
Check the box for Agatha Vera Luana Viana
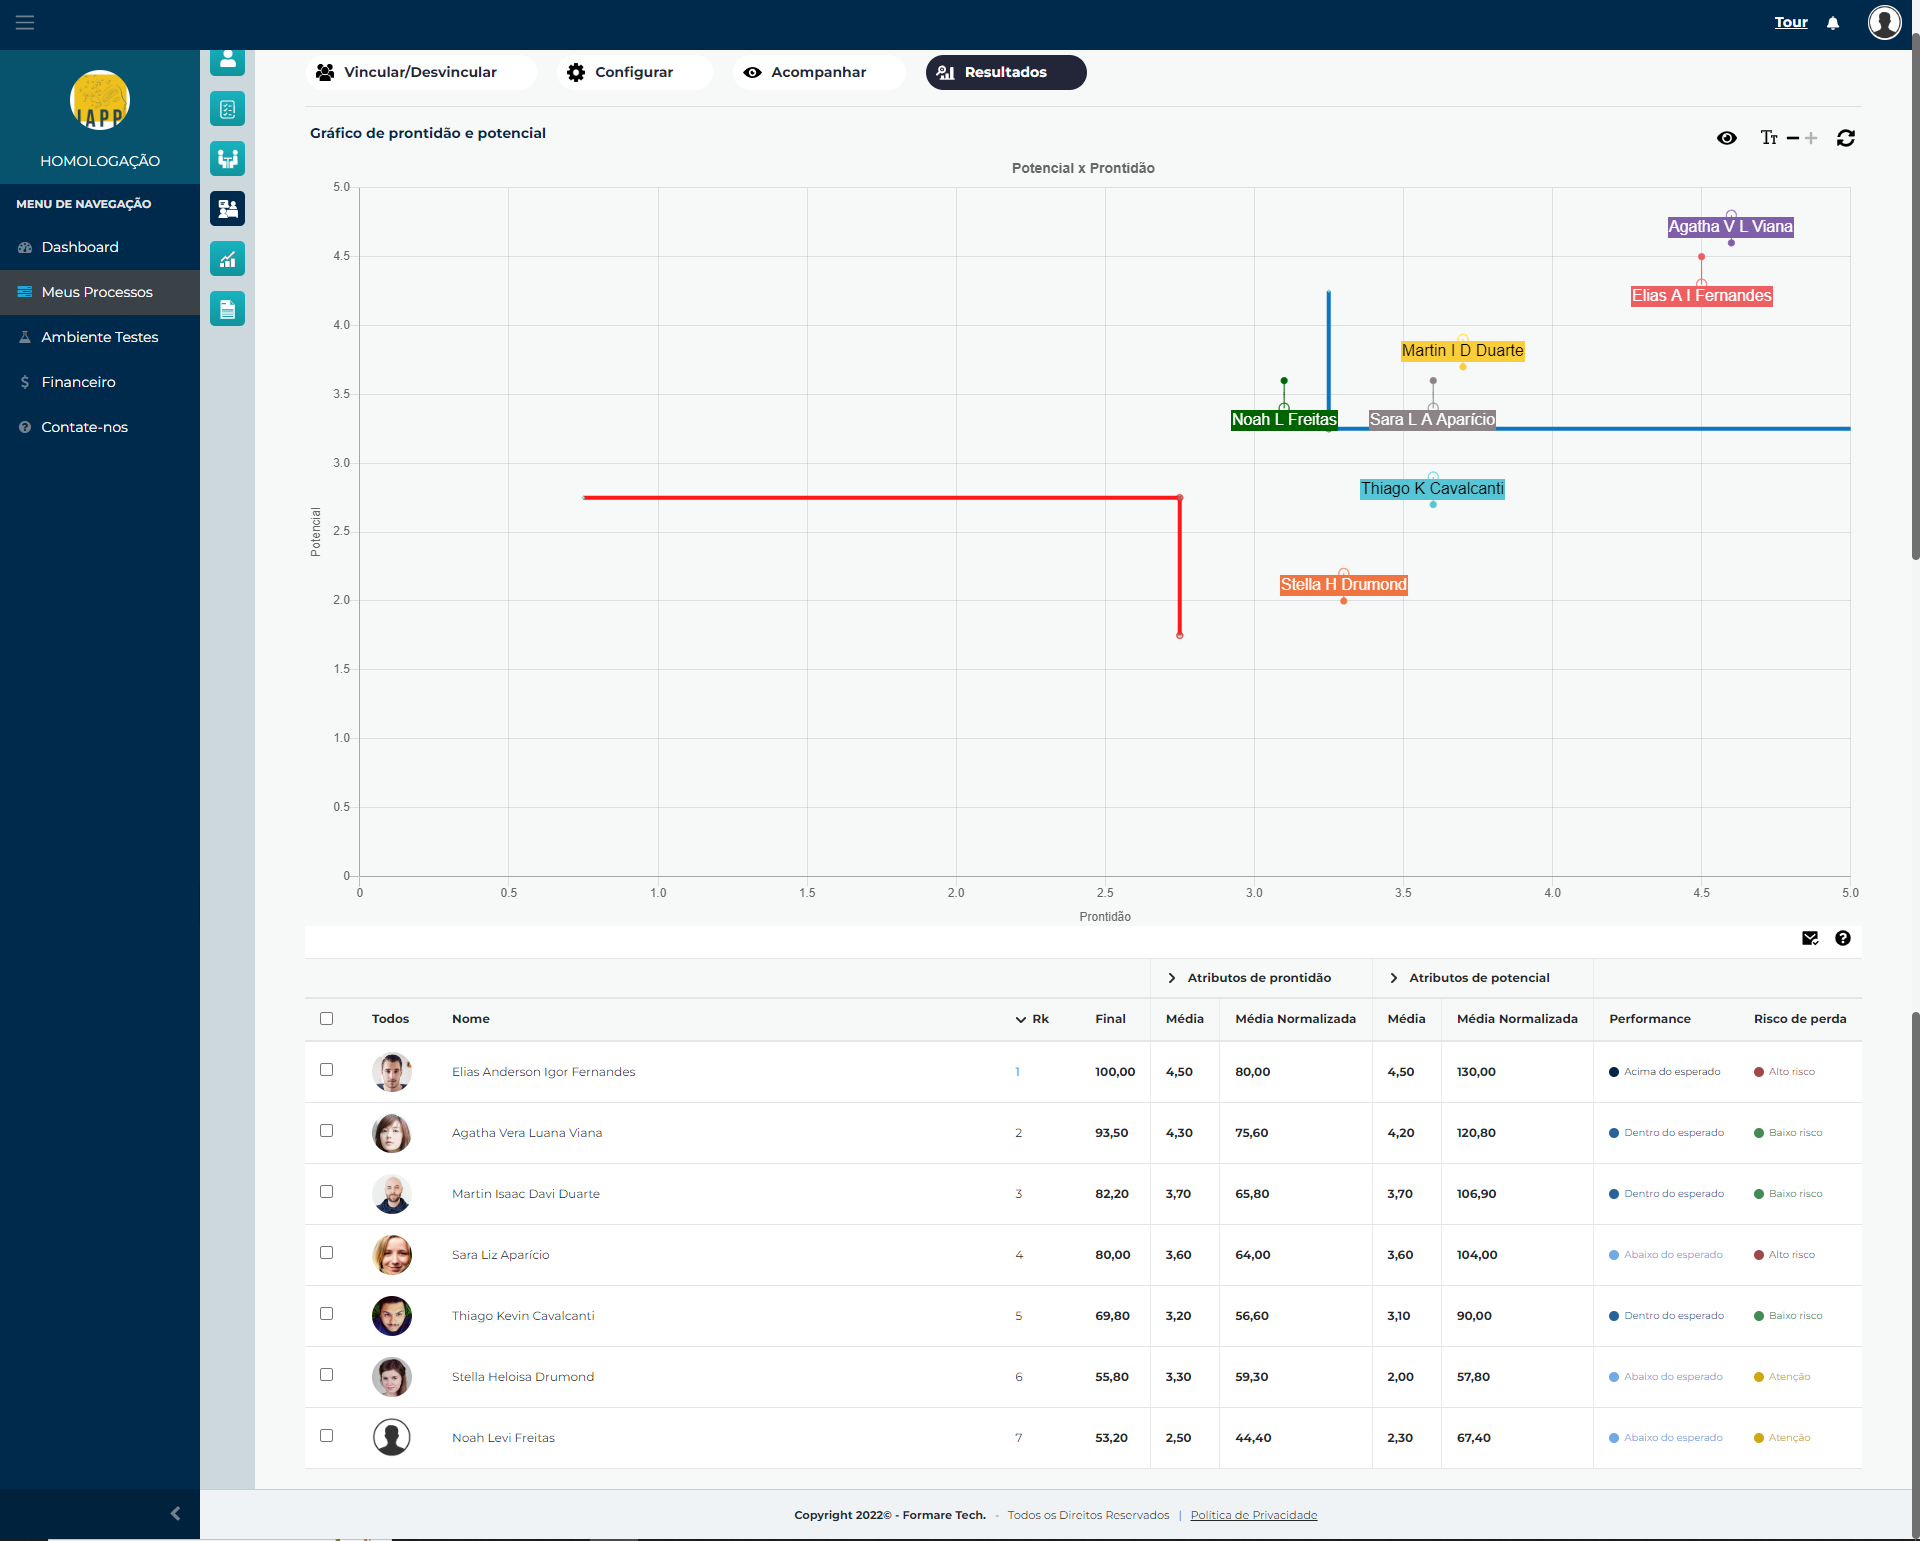pos(326,1130)
